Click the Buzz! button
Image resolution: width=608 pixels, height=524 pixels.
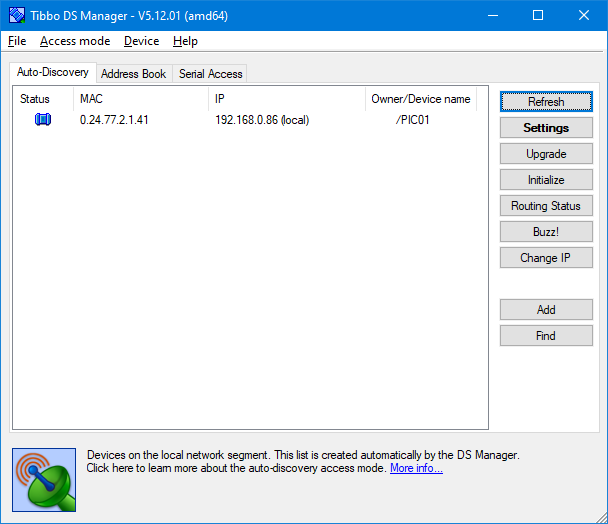[x=546, y=232]
